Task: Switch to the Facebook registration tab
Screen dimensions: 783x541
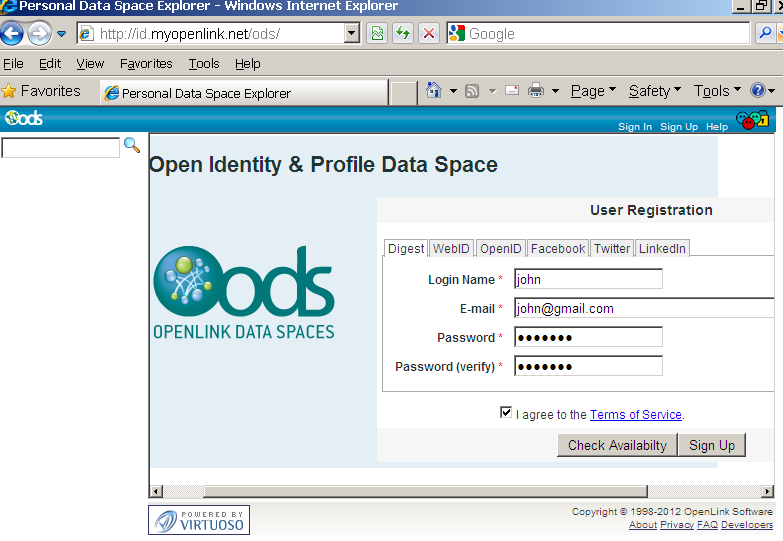Action: pyautogui.click(x=558, y=249)
